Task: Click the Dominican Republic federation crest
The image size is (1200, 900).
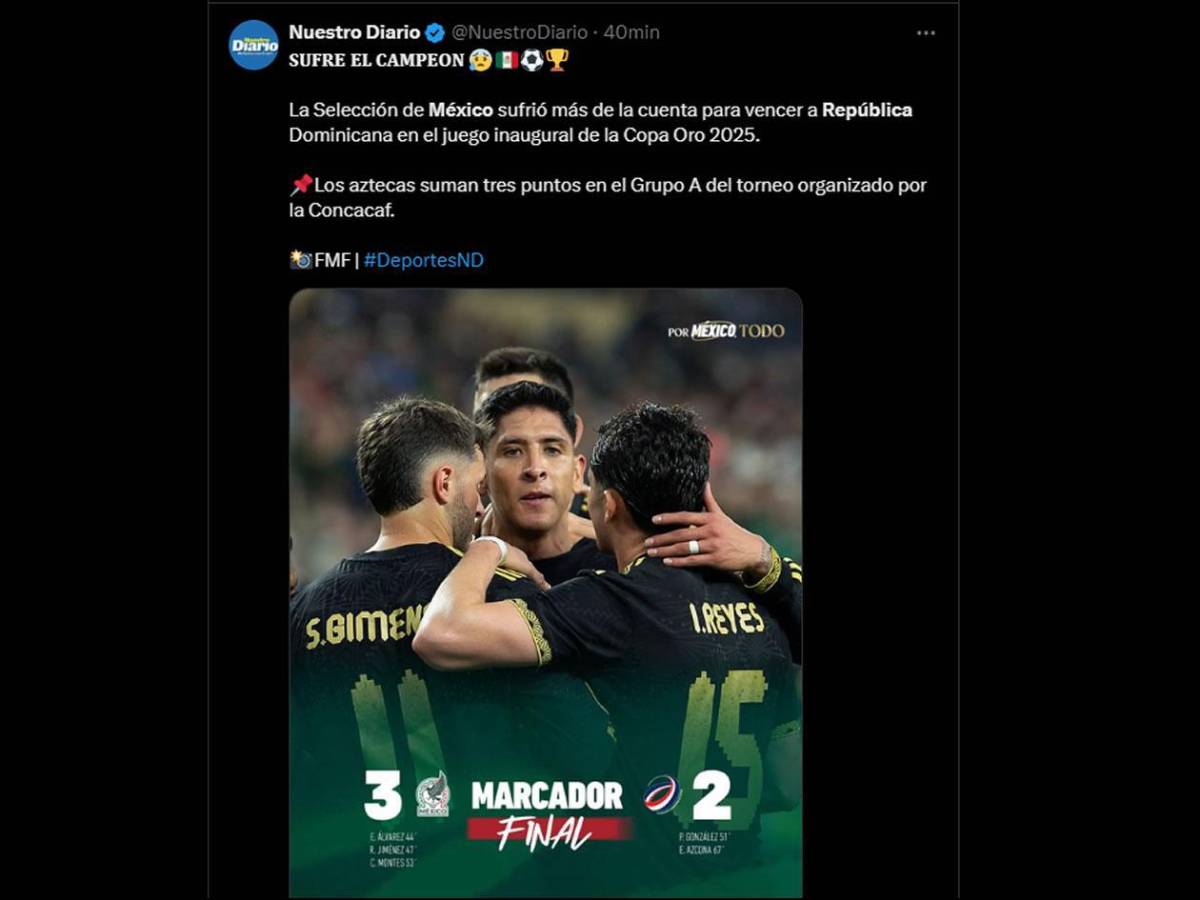Action: click(661, 794)
